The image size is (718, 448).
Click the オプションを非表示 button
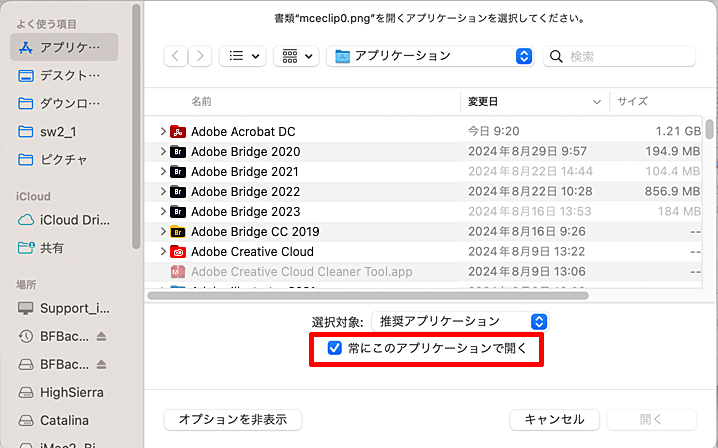(x=233, y=420)
